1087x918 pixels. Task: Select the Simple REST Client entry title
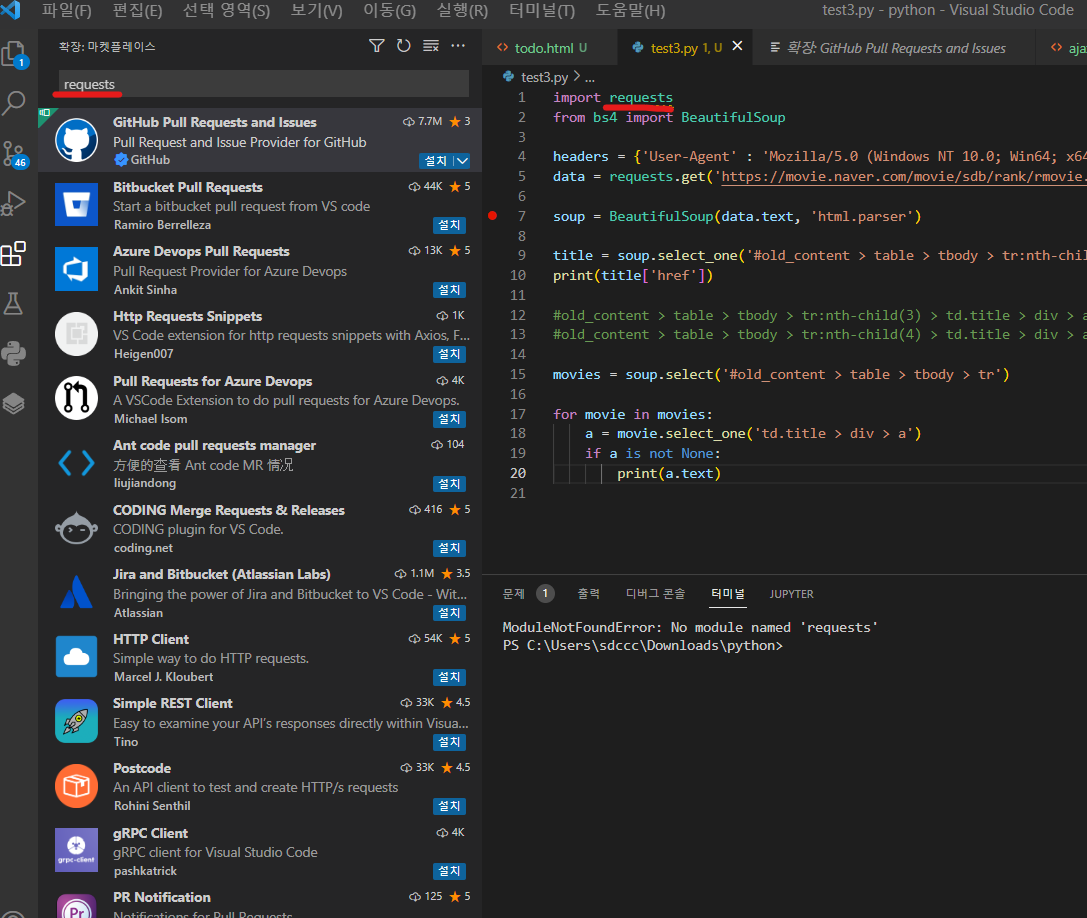(173, 703)
